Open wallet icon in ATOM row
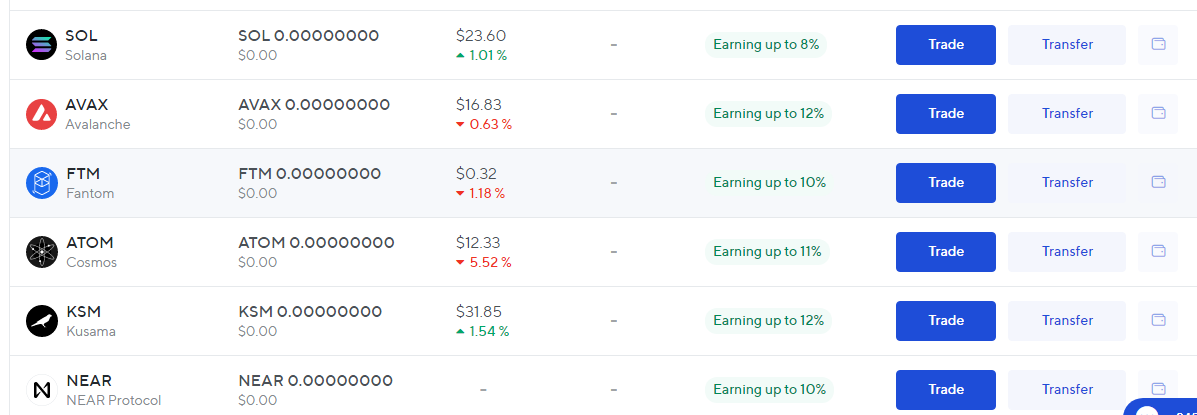 click(x=1159, y=252)
